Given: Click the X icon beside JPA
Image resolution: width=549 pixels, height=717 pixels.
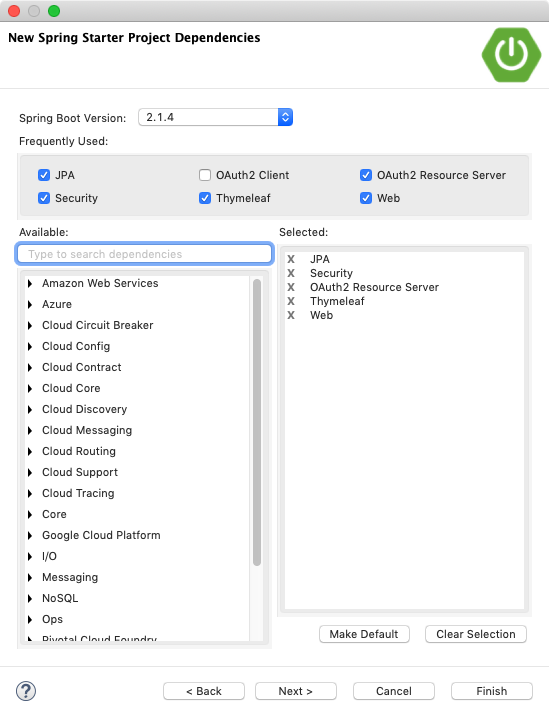Looking at the screenshot, I should click(x=291, y=259).
